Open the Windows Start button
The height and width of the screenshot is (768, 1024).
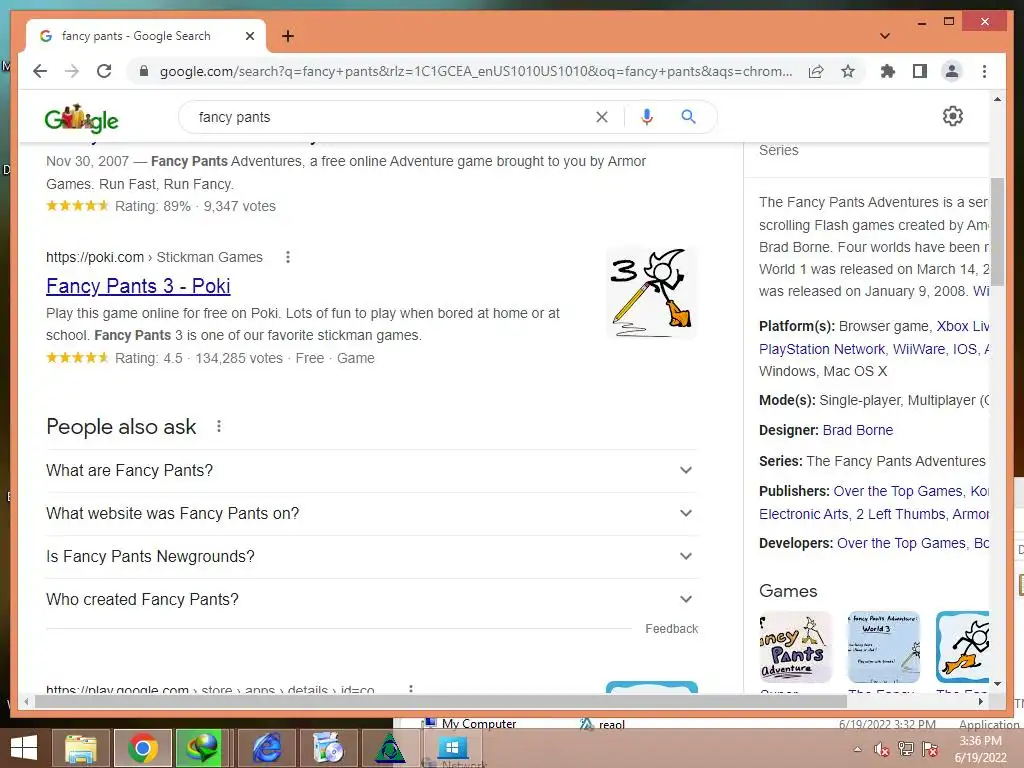pyautogui.click(x=24, y=748)
